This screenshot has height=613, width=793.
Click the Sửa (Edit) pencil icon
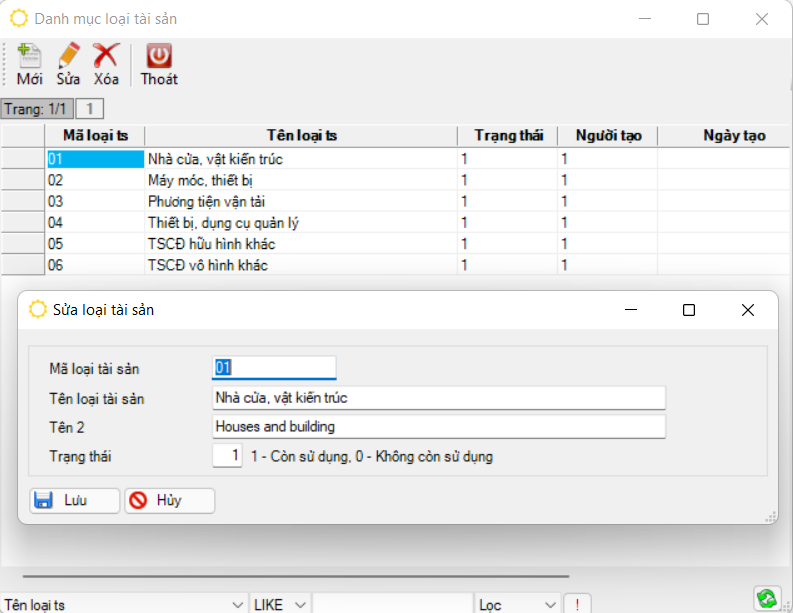(68, 64)
